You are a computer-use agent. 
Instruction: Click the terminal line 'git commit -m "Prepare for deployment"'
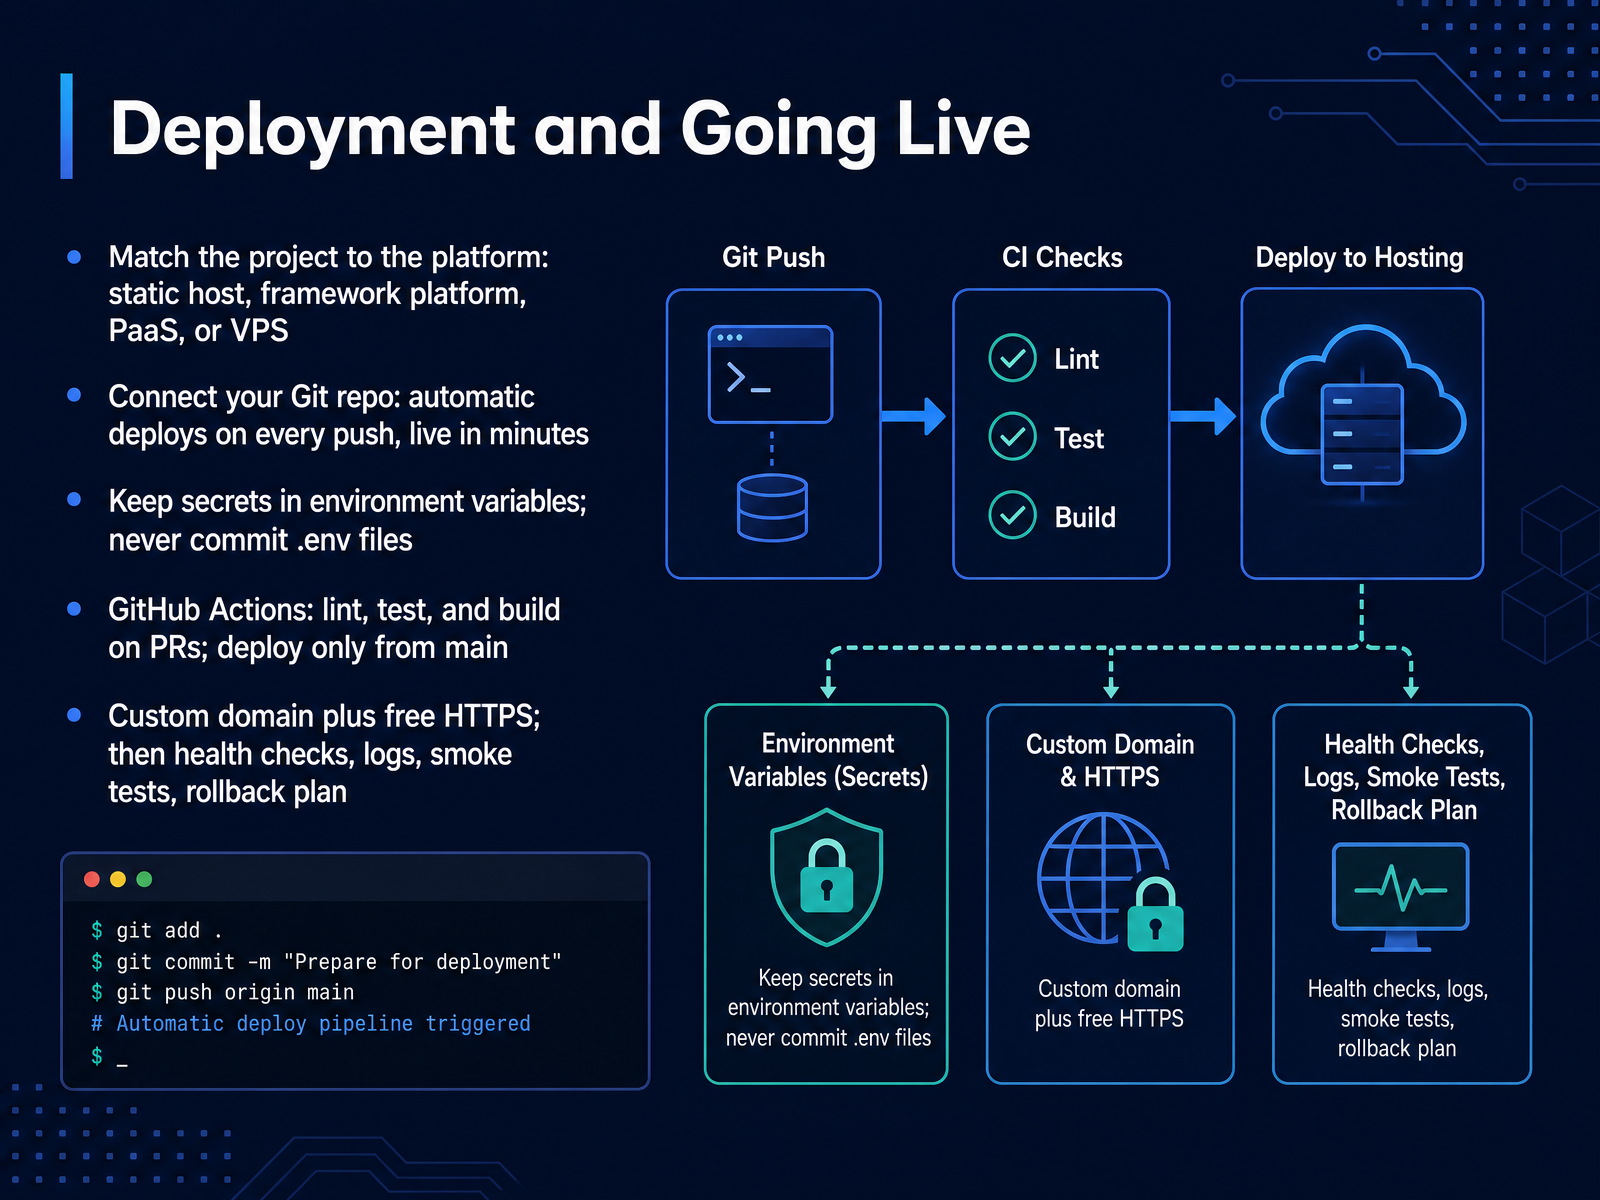[326, 962]
